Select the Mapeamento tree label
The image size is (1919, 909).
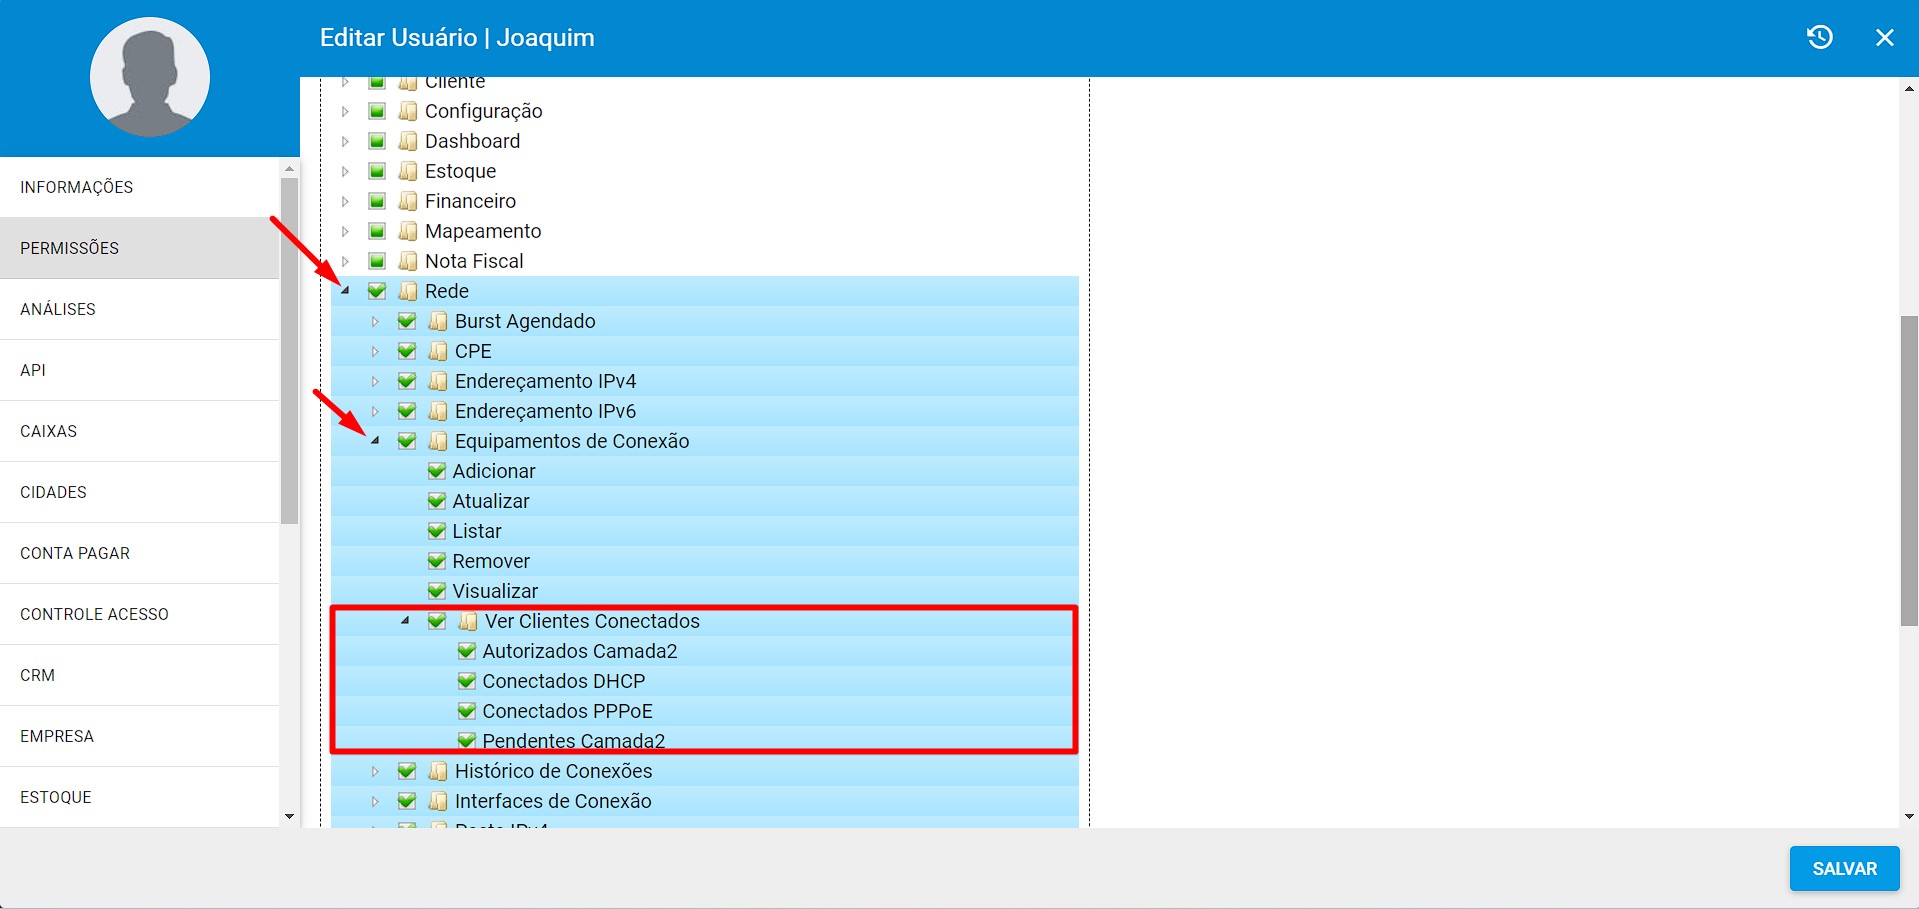(483, 231)
